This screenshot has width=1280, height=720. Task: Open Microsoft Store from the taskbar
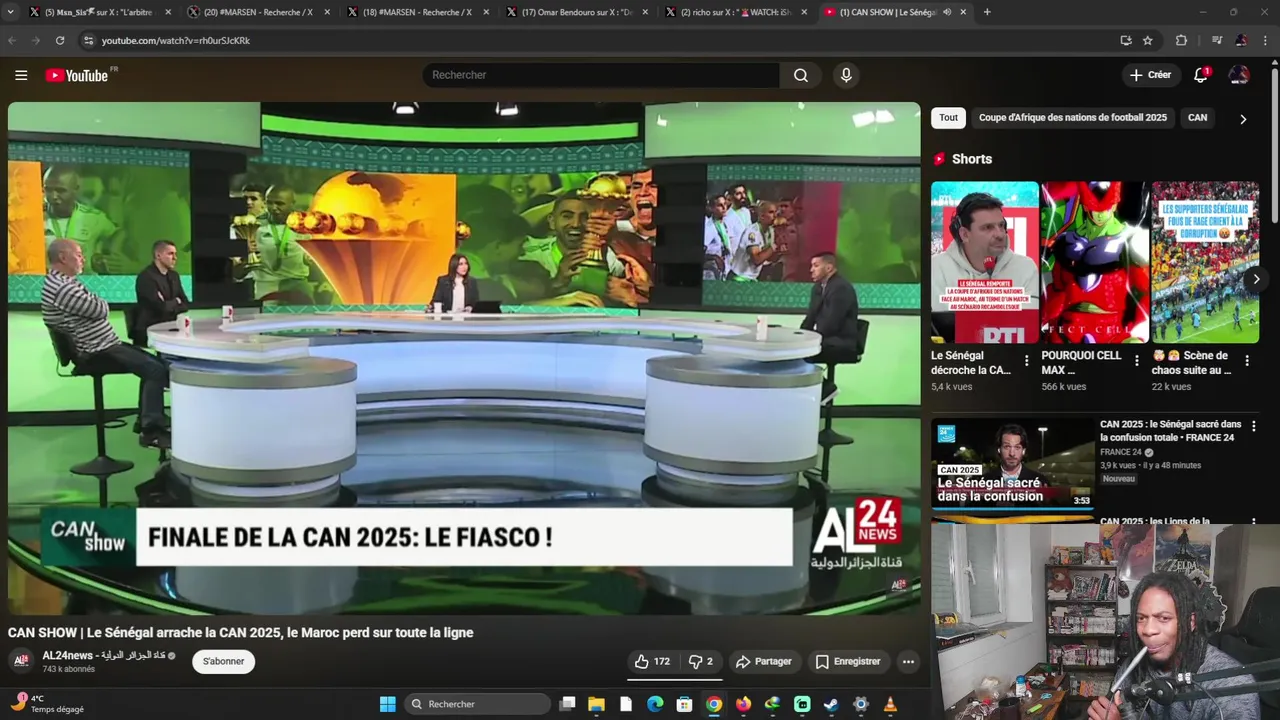[x=684, y=704]
